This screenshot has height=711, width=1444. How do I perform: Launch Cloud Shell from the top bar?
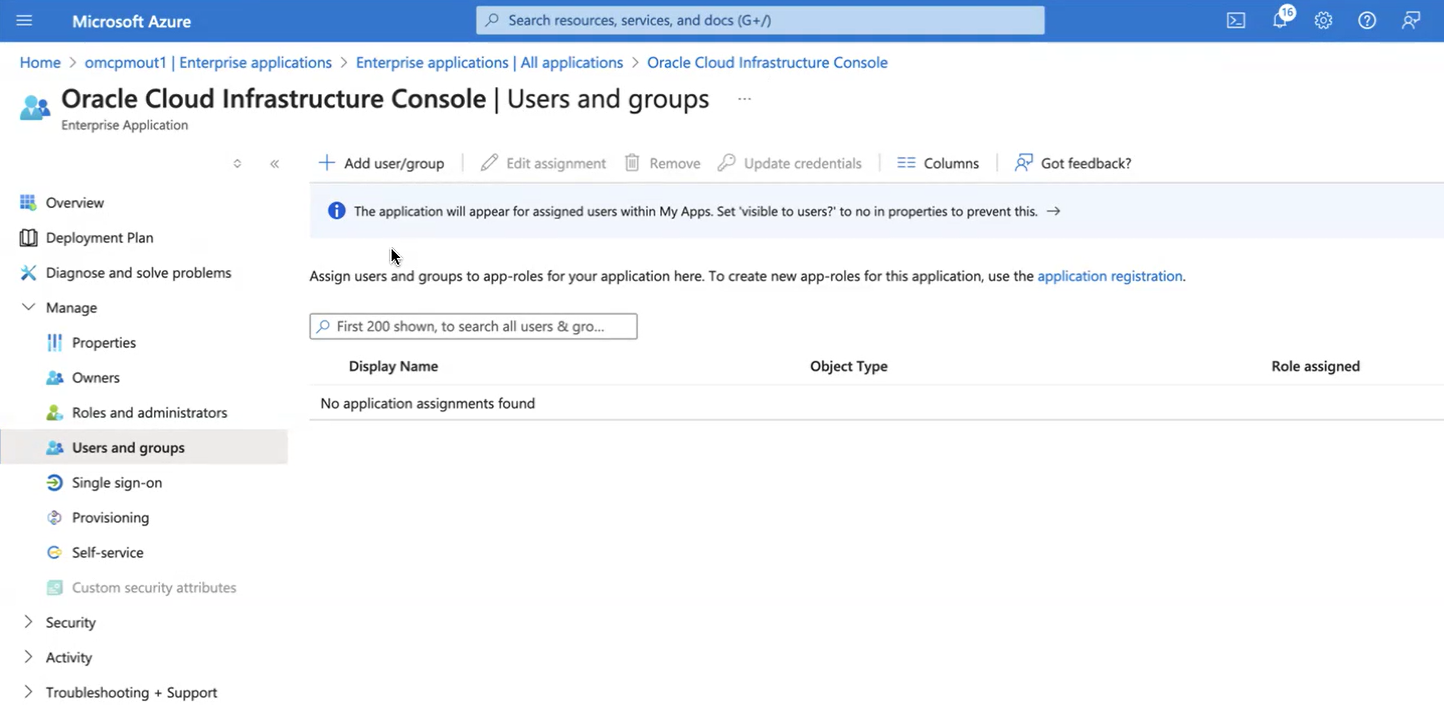[1235, 20]
